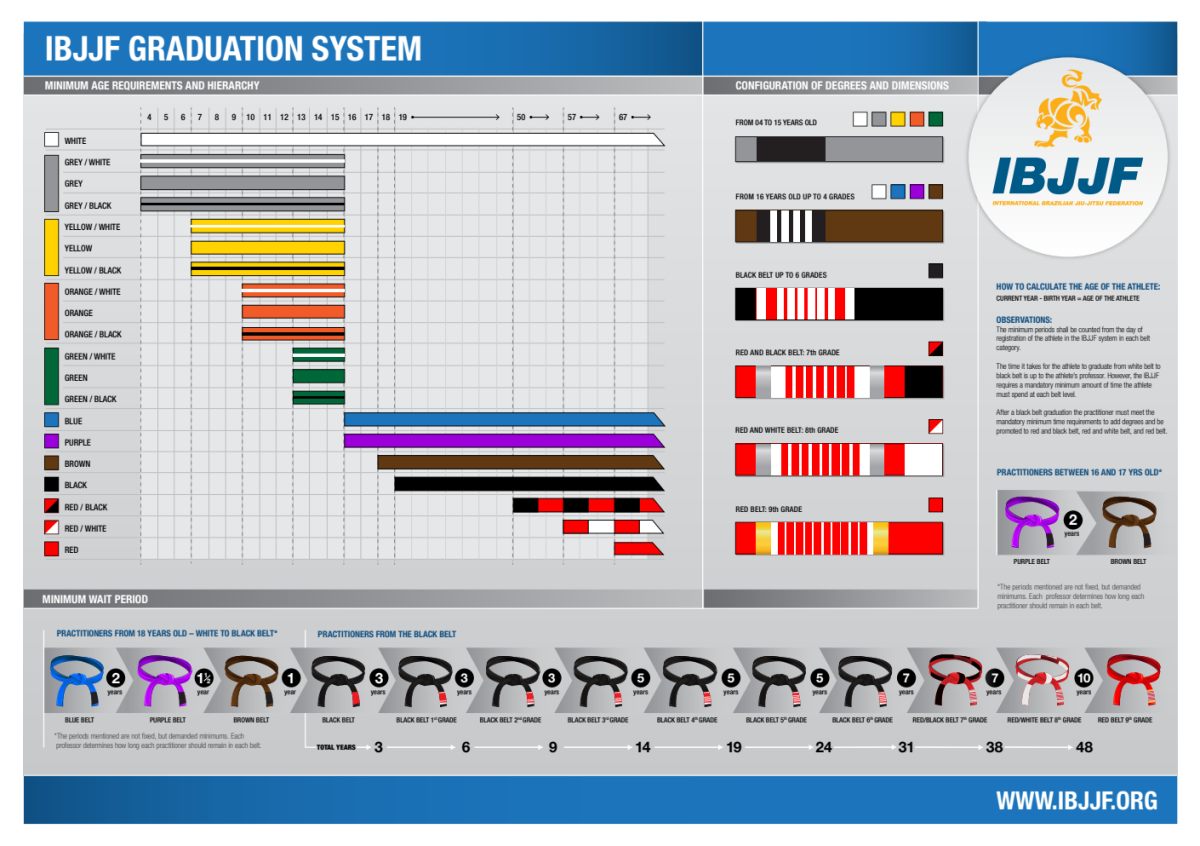The image size is (1200, 846).
Task: Click the tall Yellow legend swatch
Action: 51,247
